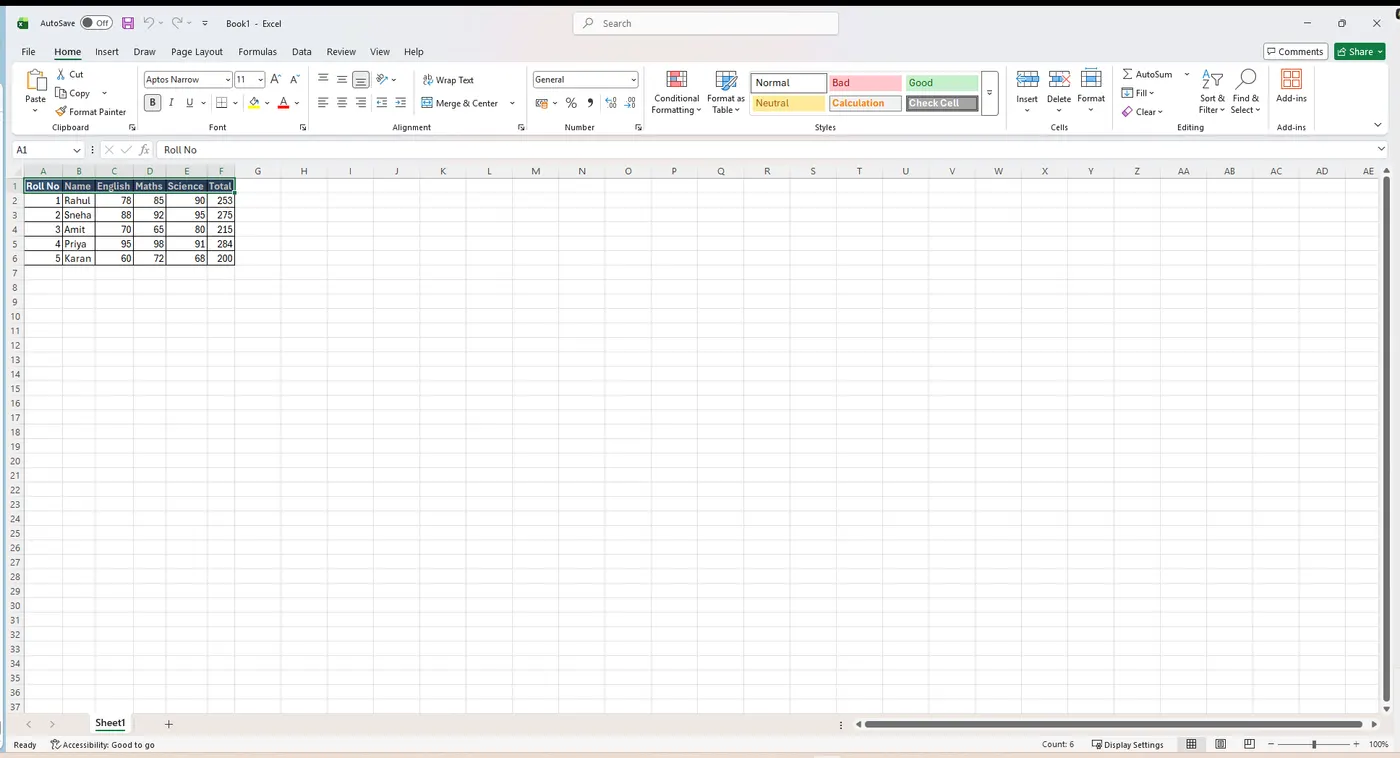Toggle Underline formatting
This screenshot has width=1400, height=758.
(189, 102)
